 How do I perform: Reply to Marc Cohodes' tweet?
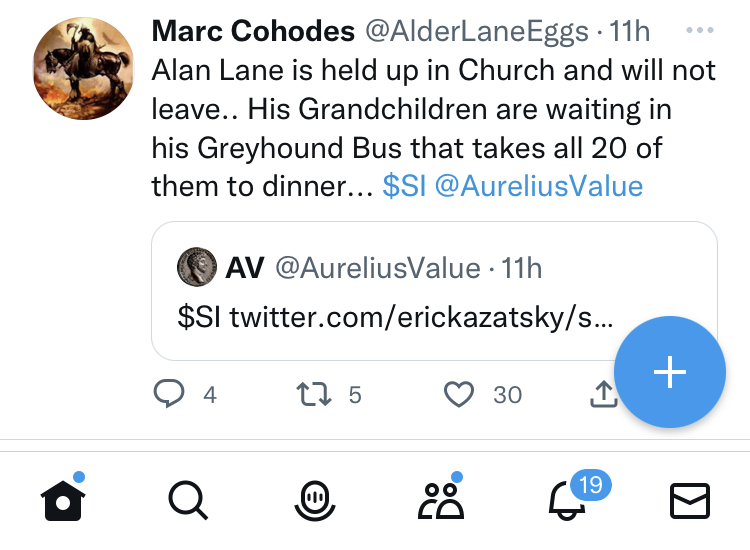pyautogui.click(x=170, y=394)
